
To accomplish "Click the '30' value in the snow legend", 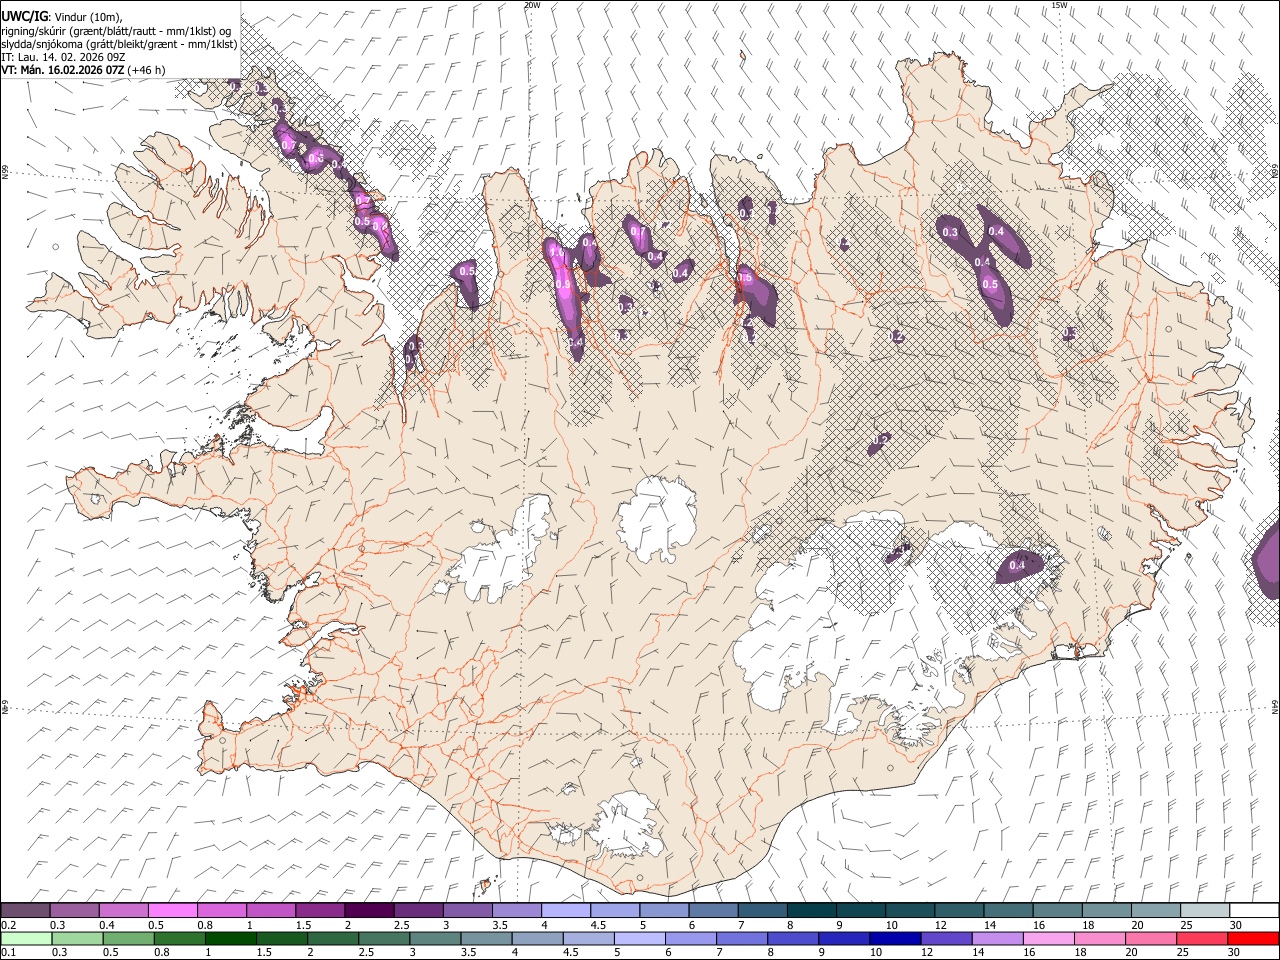I will 1236,925.
